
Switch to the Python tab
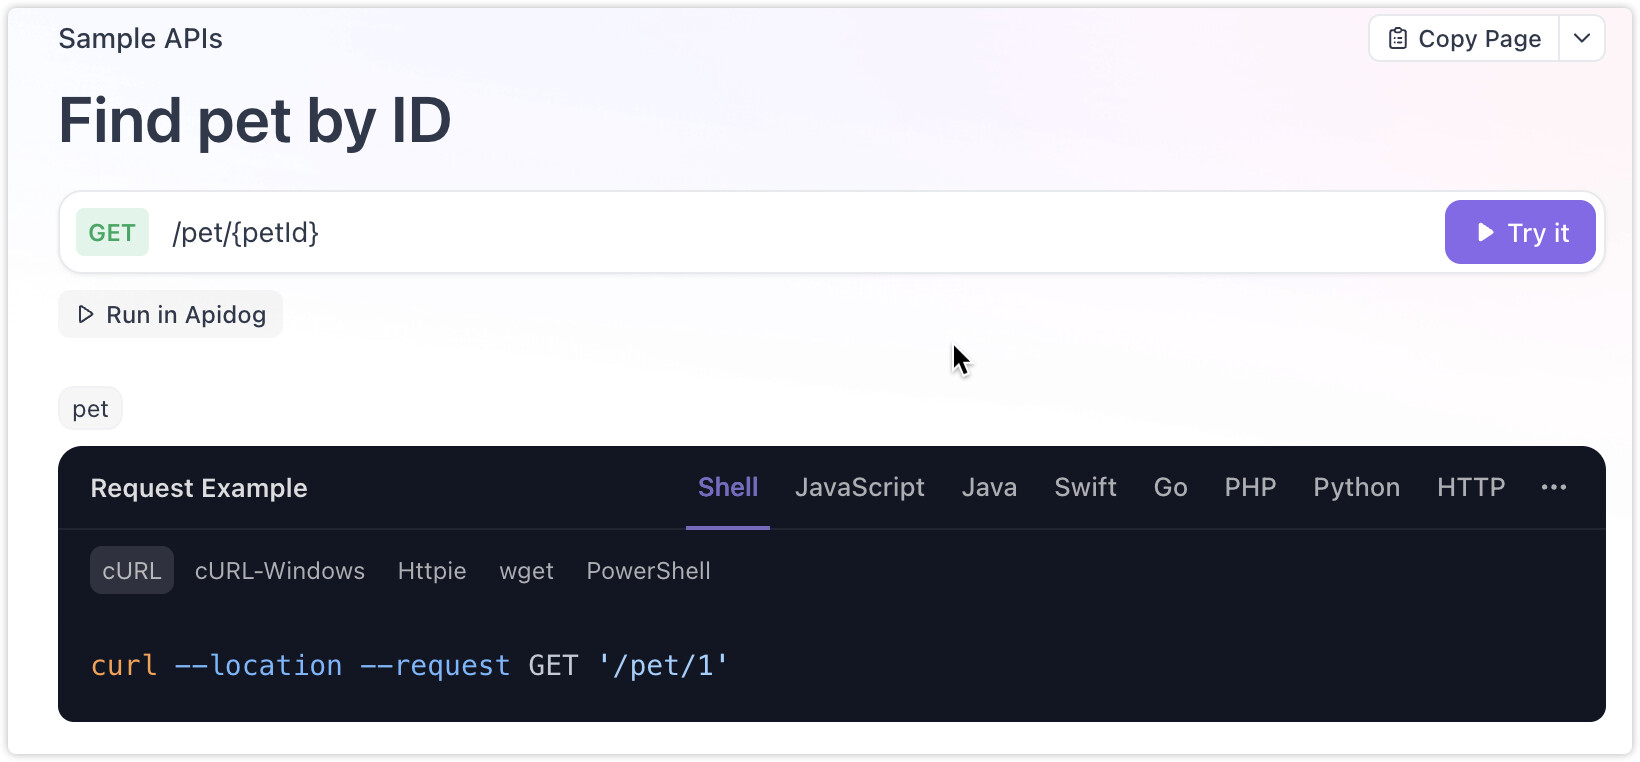1356,487
